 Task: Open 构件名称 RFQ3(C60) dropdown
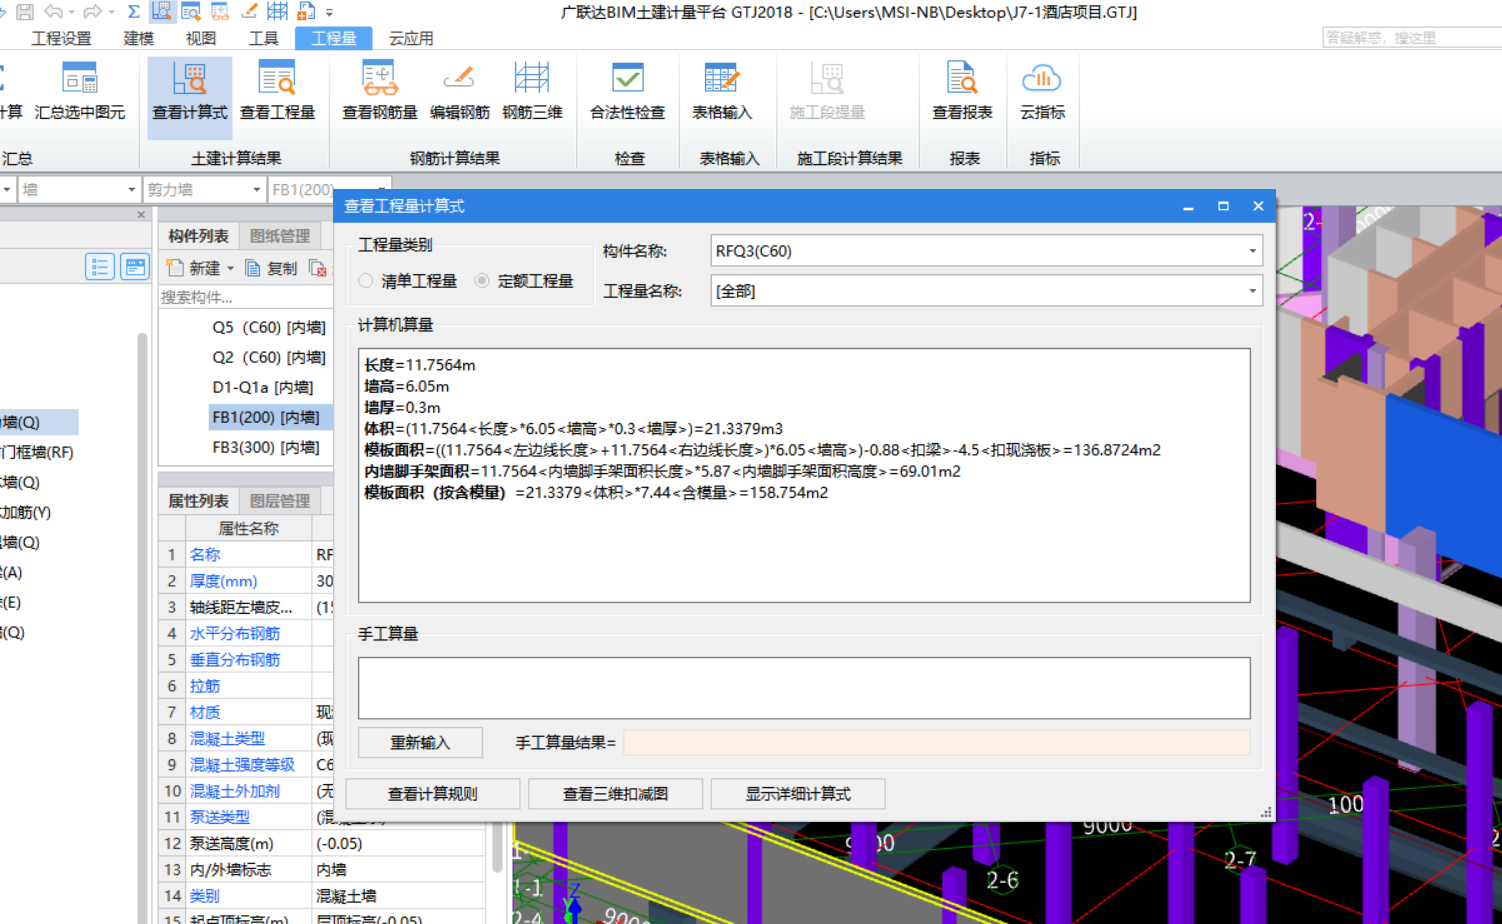pyautogui.click(x=1252, y=251)
